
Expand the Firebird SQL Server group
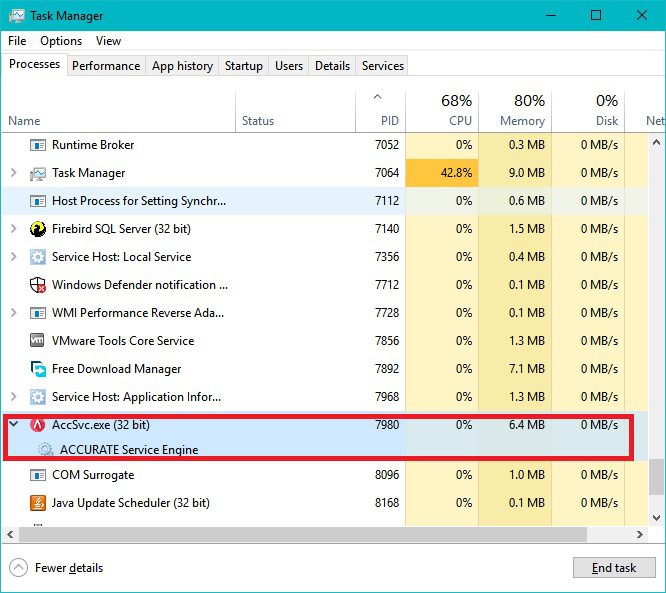coord(14,229)
